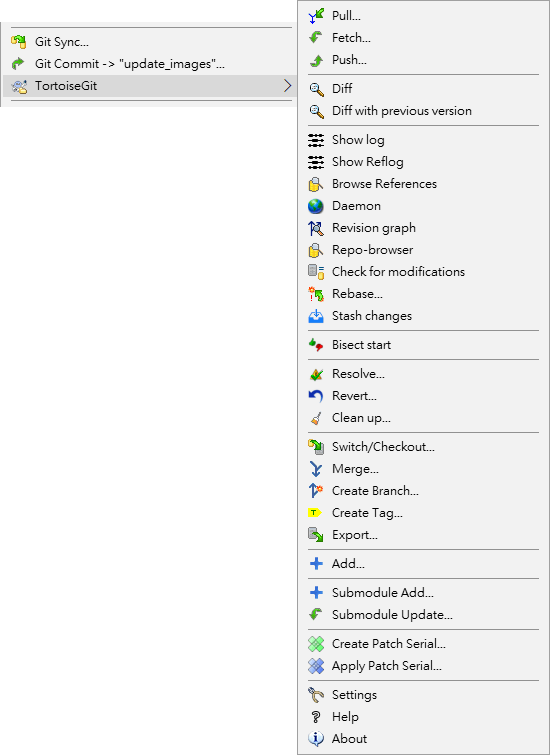Image resolution: width=550 pixels, height=755 pixels.
Task: Click the Show log lines icon
Action: pos(316,140)
